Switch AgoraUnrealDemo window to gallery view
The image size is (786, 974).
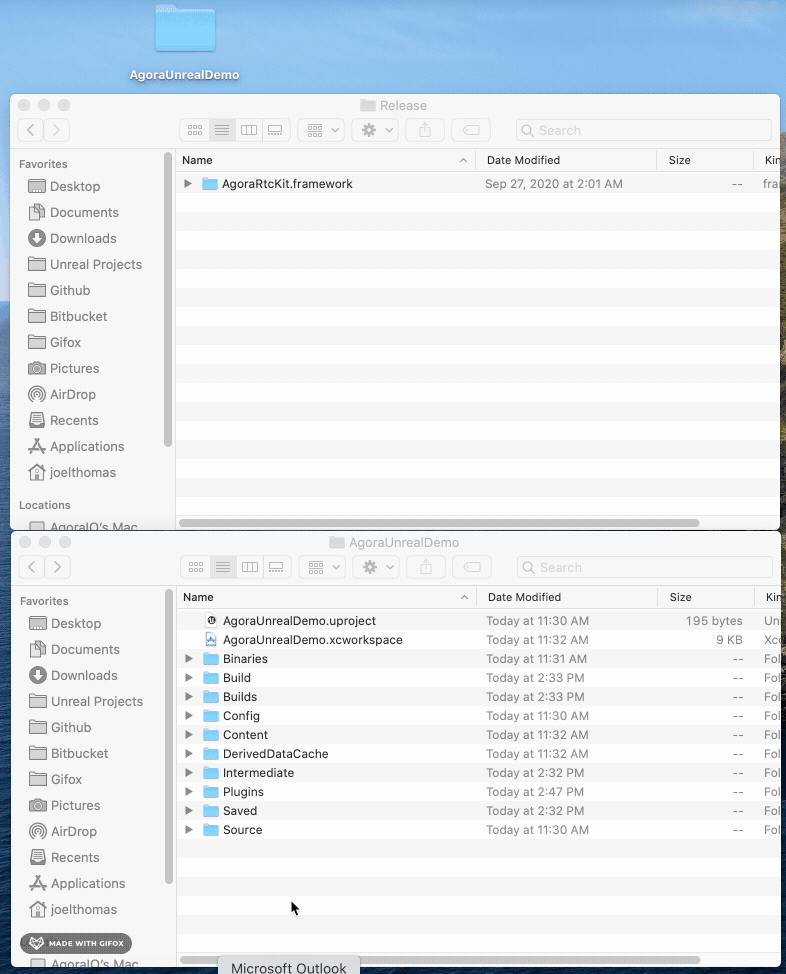point(276,567)
